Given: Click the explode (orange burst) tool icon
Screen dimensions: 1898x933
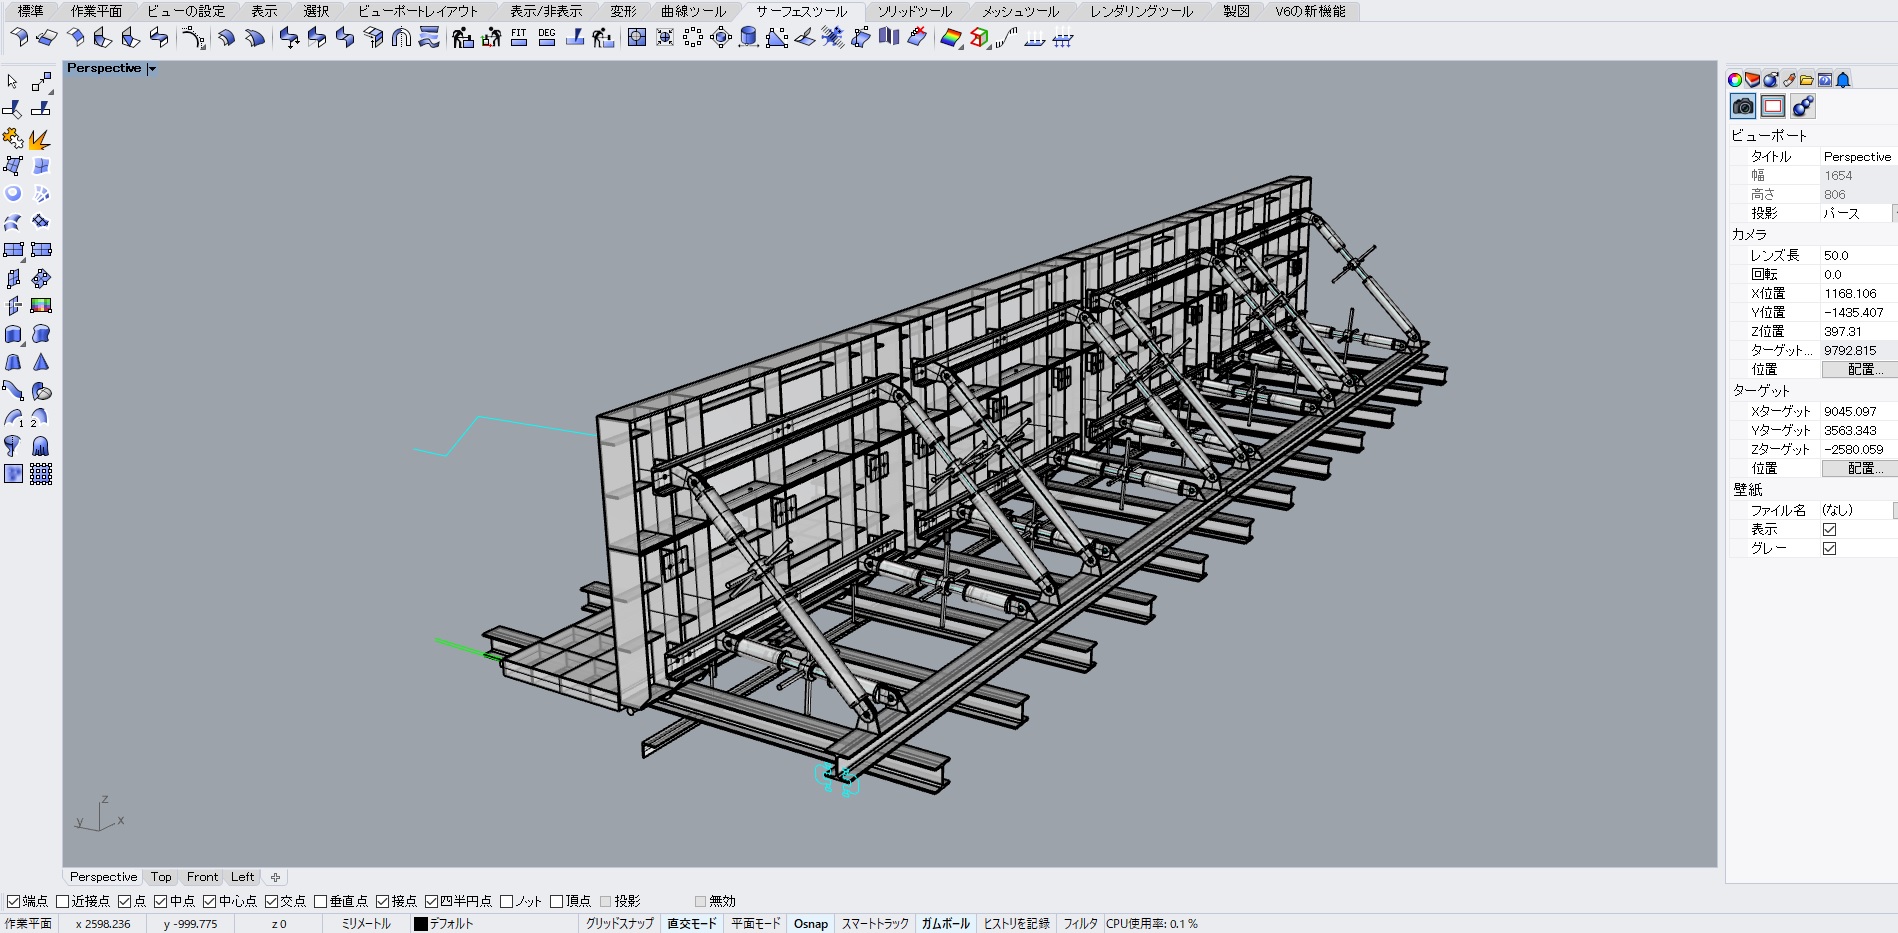Looking at the screenshot, I should tap(40, 138).
